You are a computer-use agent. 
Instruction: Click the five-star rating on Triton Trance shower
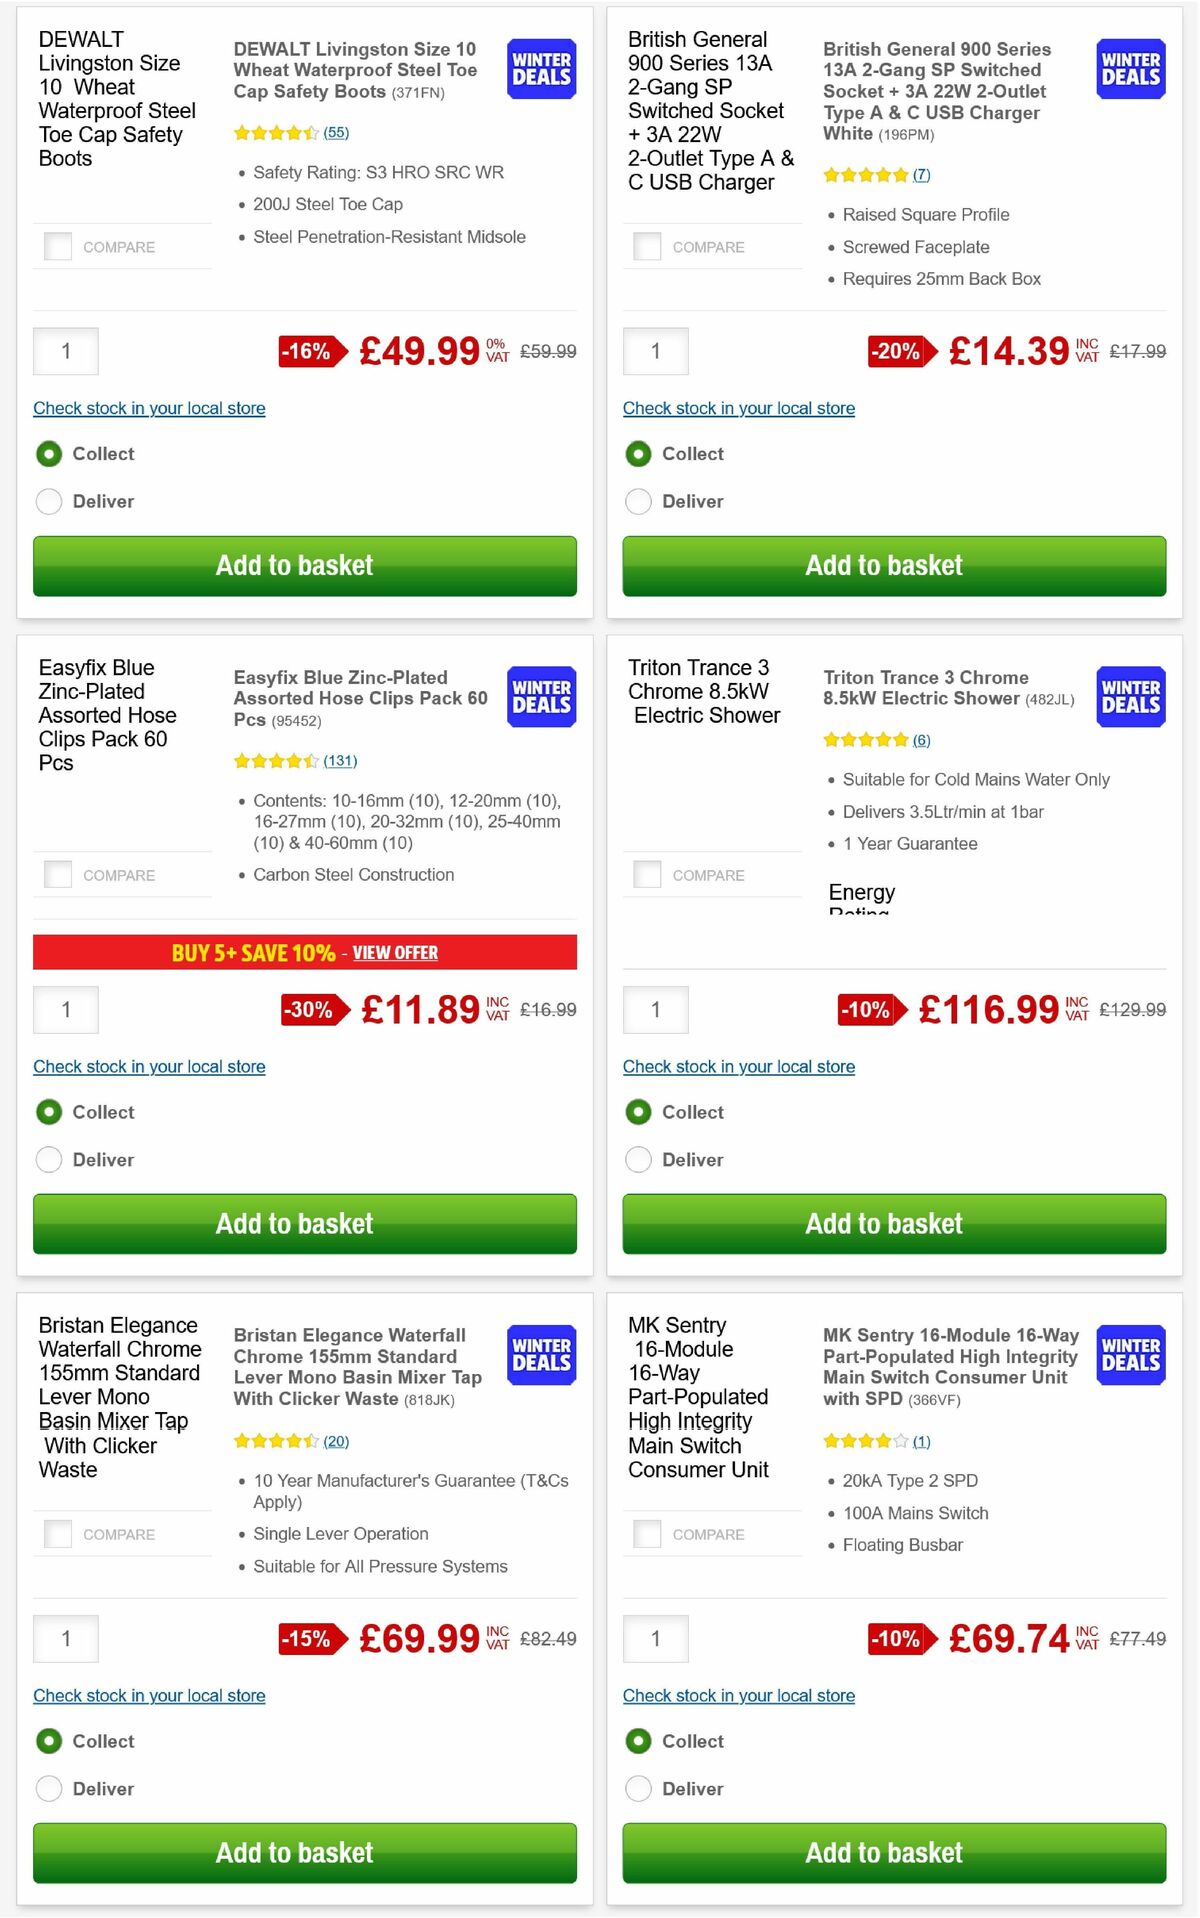point(866,740)
